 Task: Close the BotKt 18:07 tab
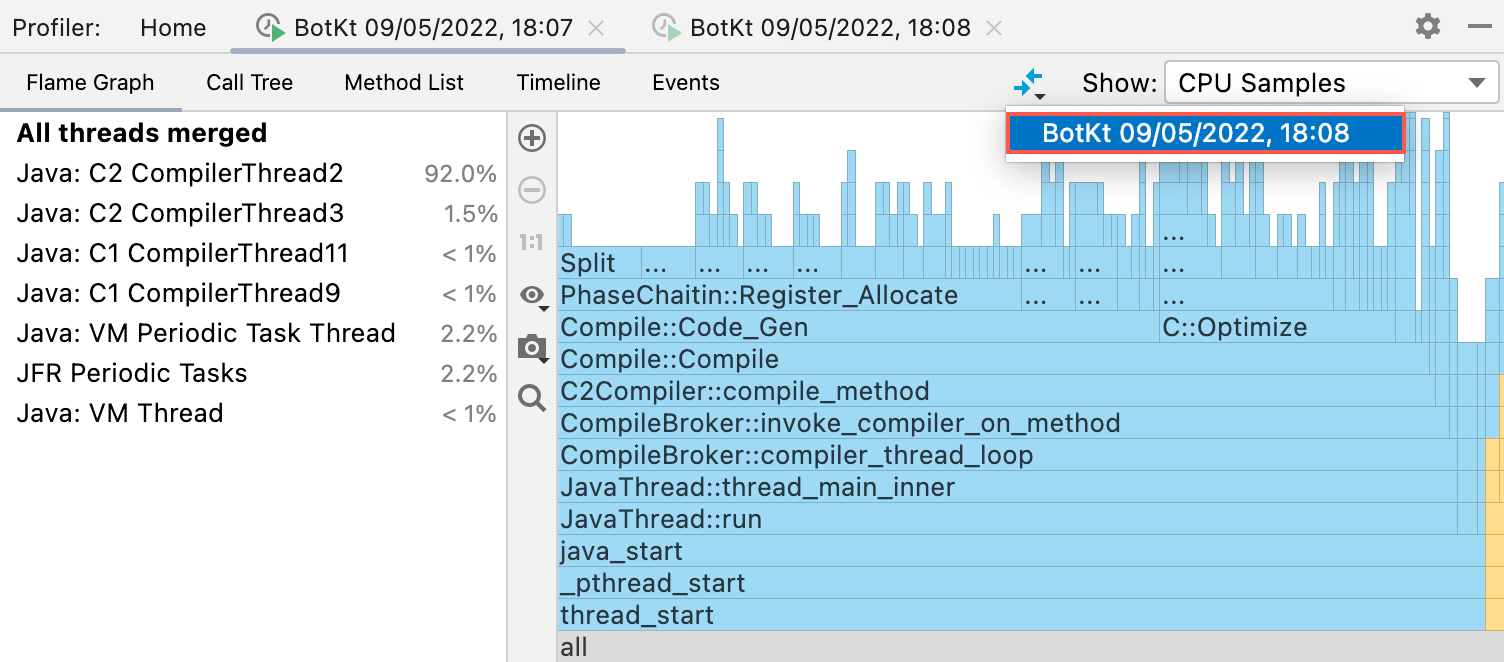tap(596, 28)
